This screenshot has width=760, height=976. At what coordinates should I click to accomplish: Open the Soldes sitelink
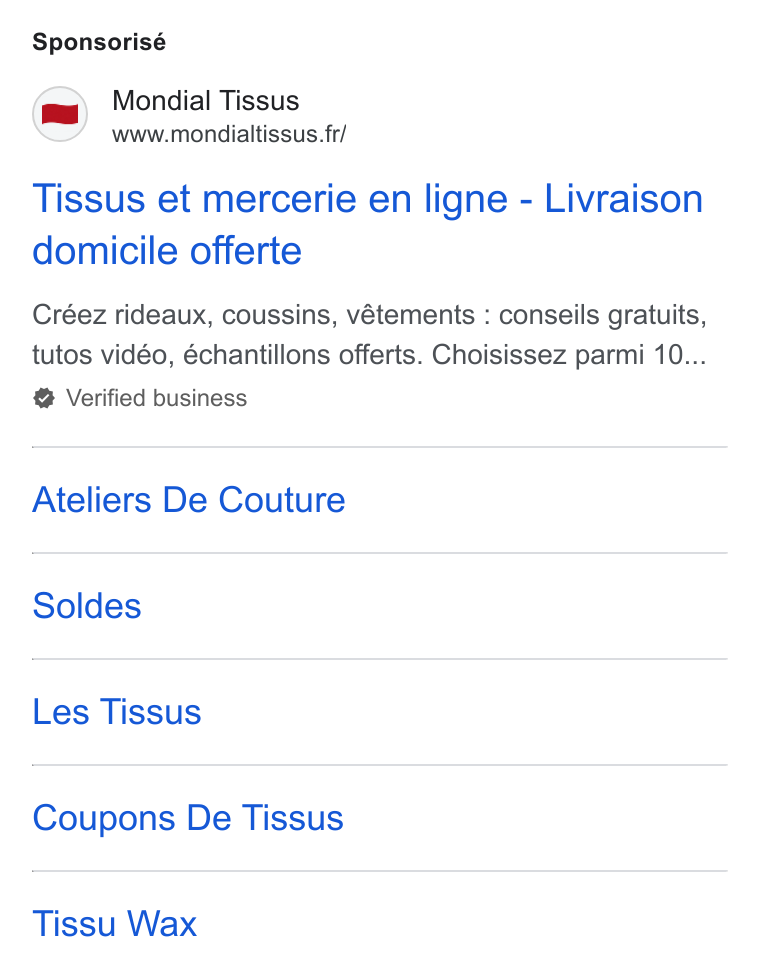tap(87, 606)
